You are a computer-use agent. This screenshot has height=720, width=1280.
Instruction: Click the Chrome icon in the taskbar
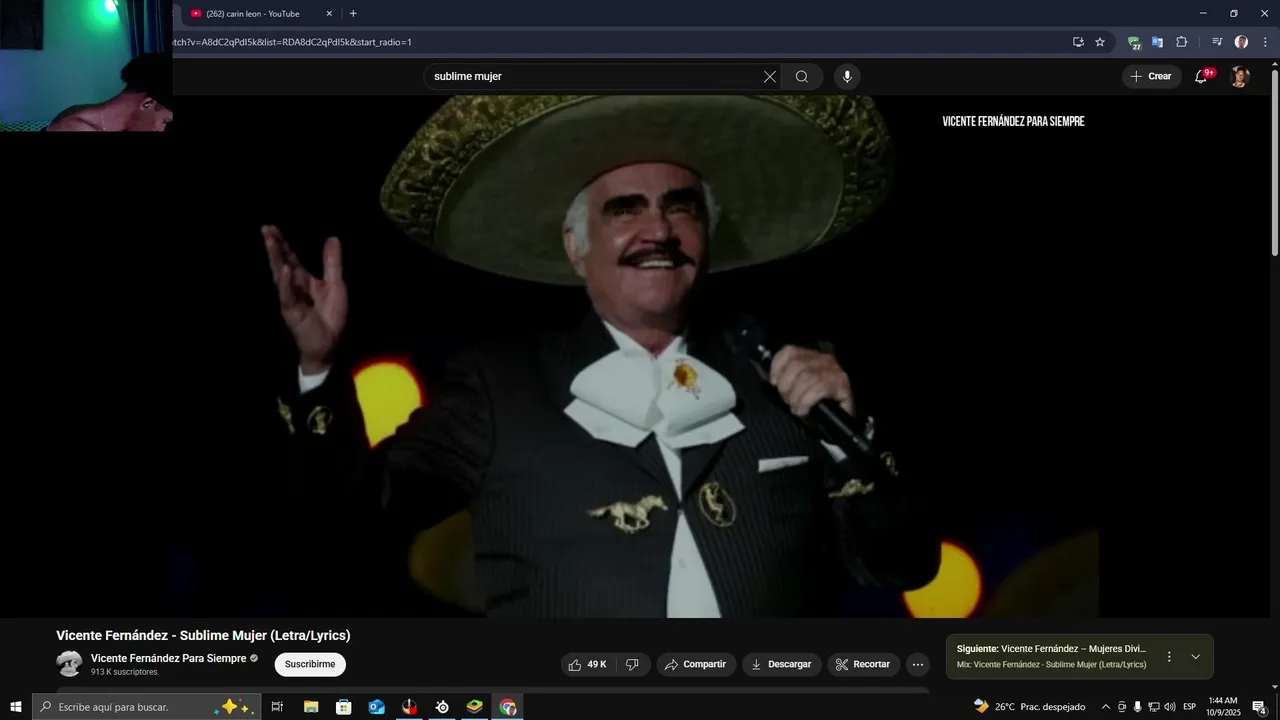[x=508, y=707]
